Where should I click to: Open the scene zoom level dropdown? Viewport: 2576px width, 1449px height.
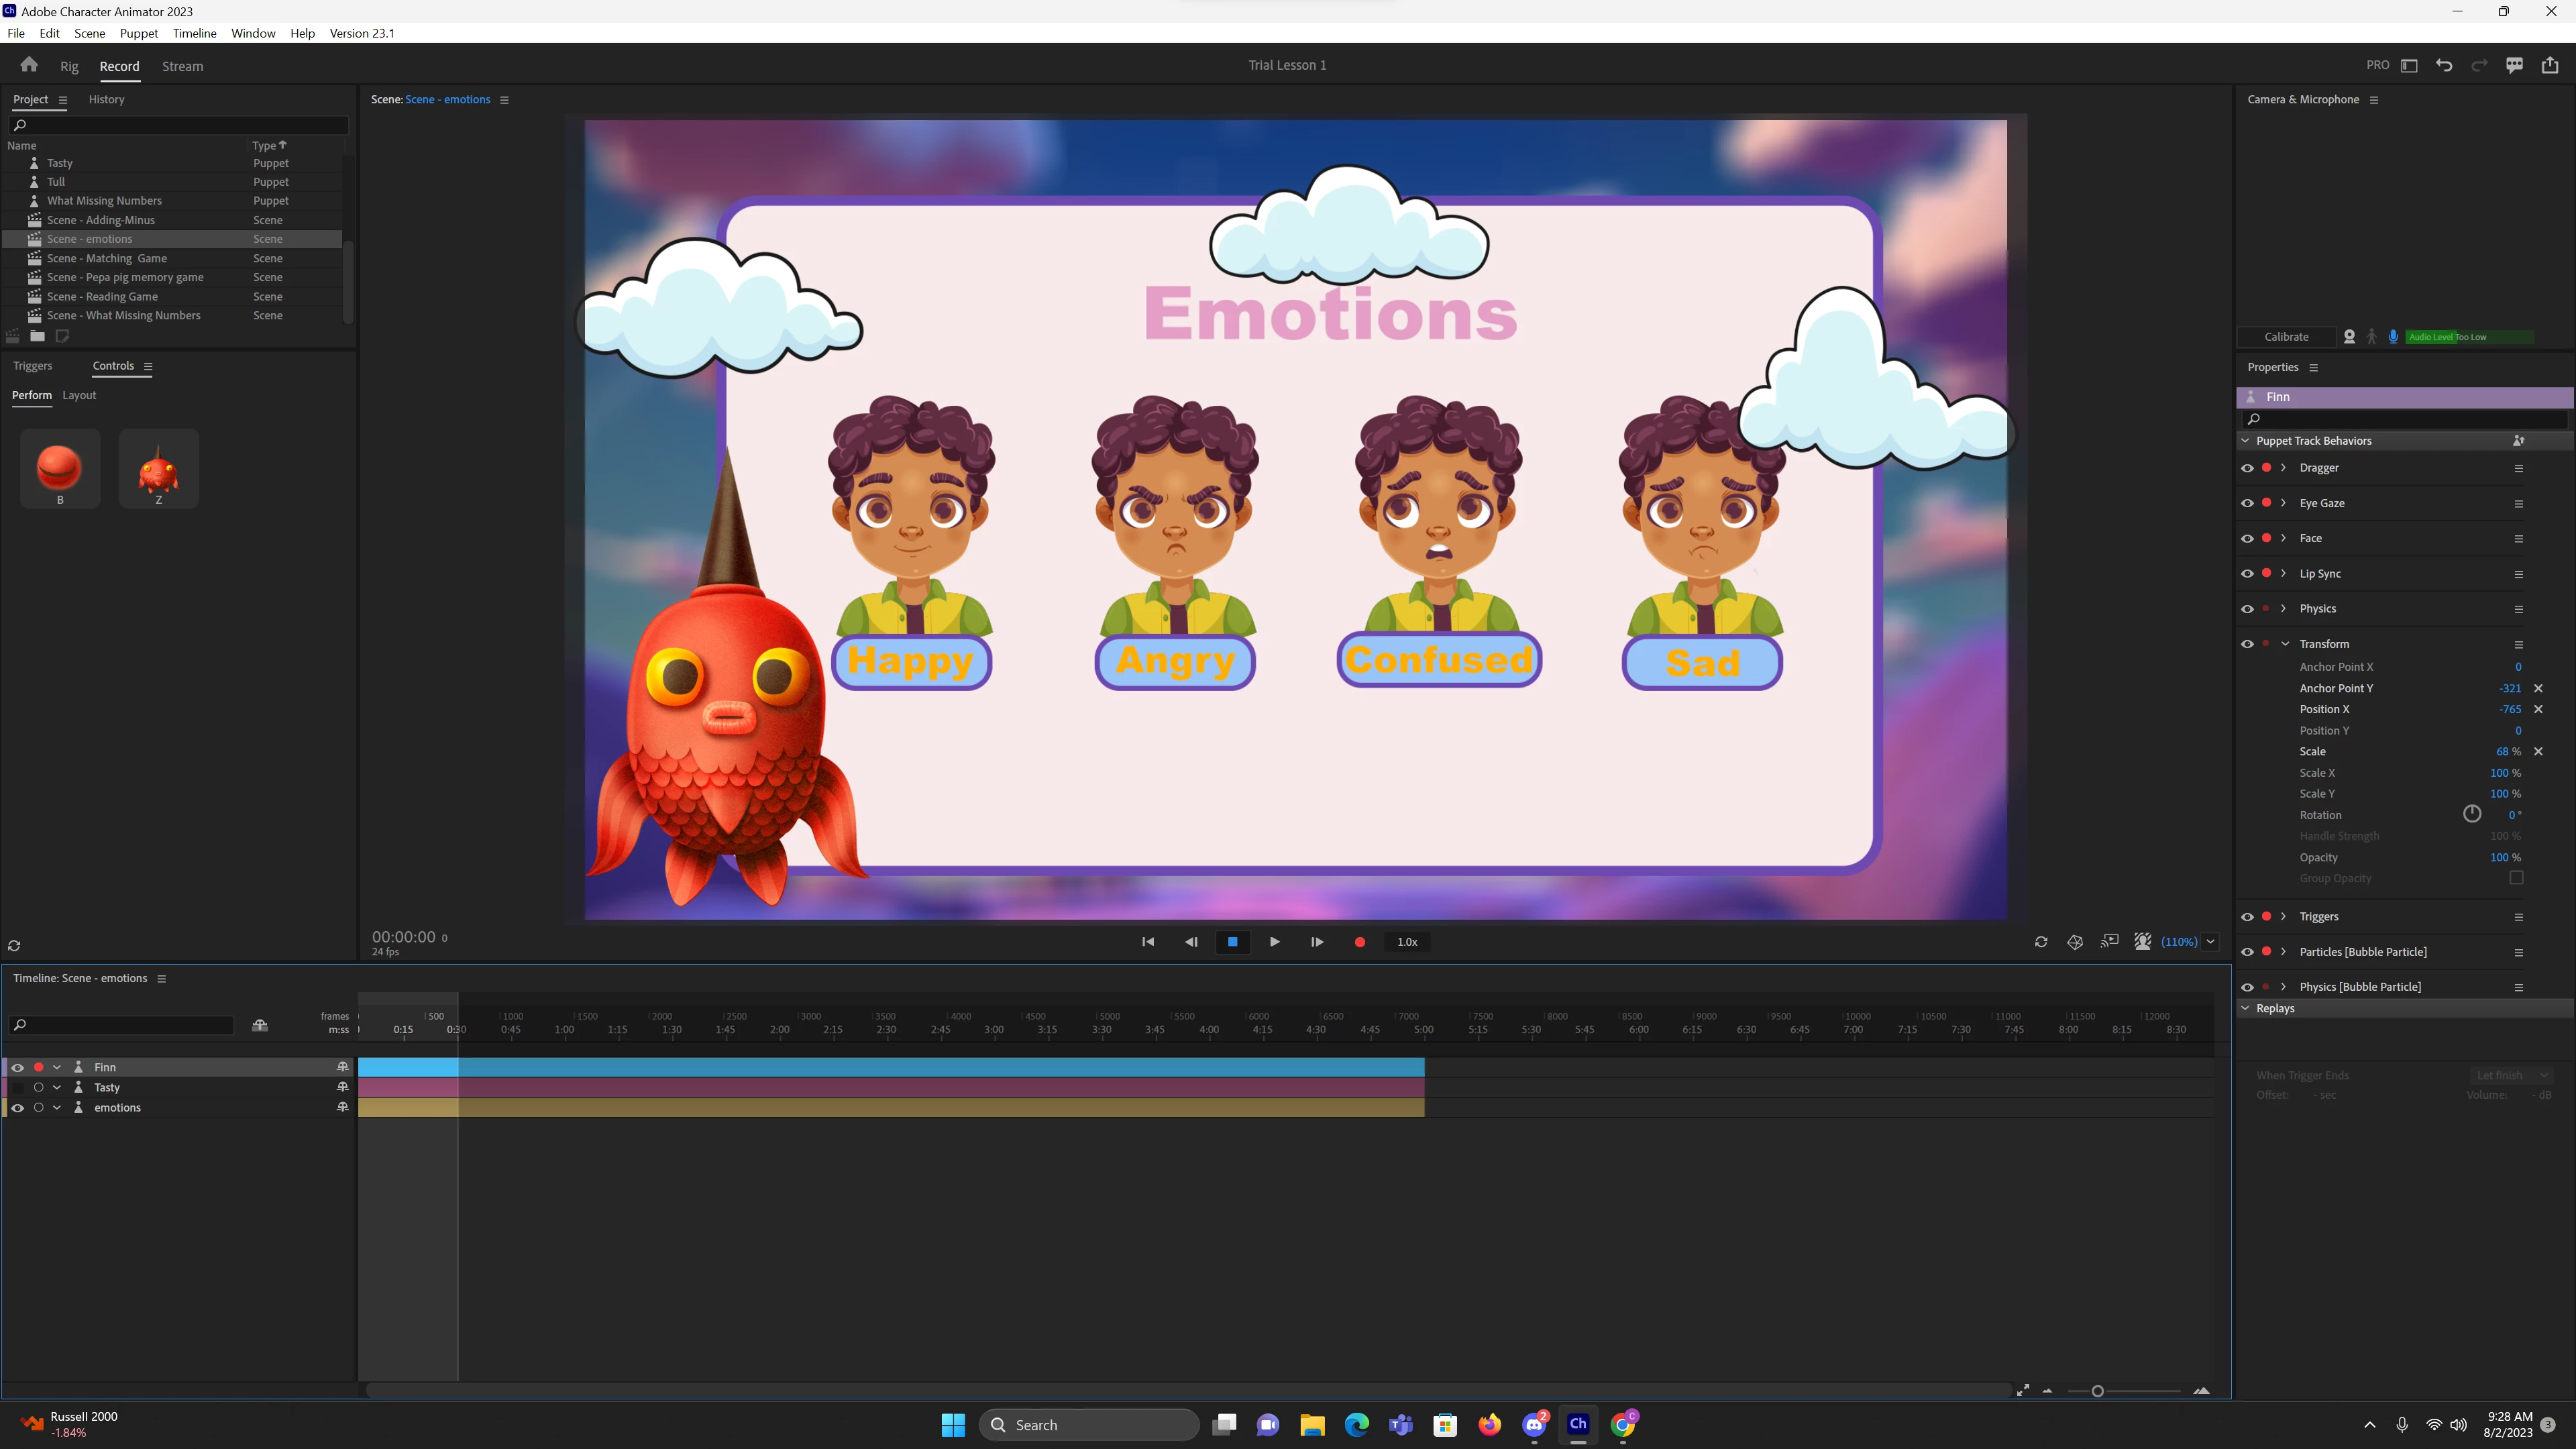coord(2210,942)
